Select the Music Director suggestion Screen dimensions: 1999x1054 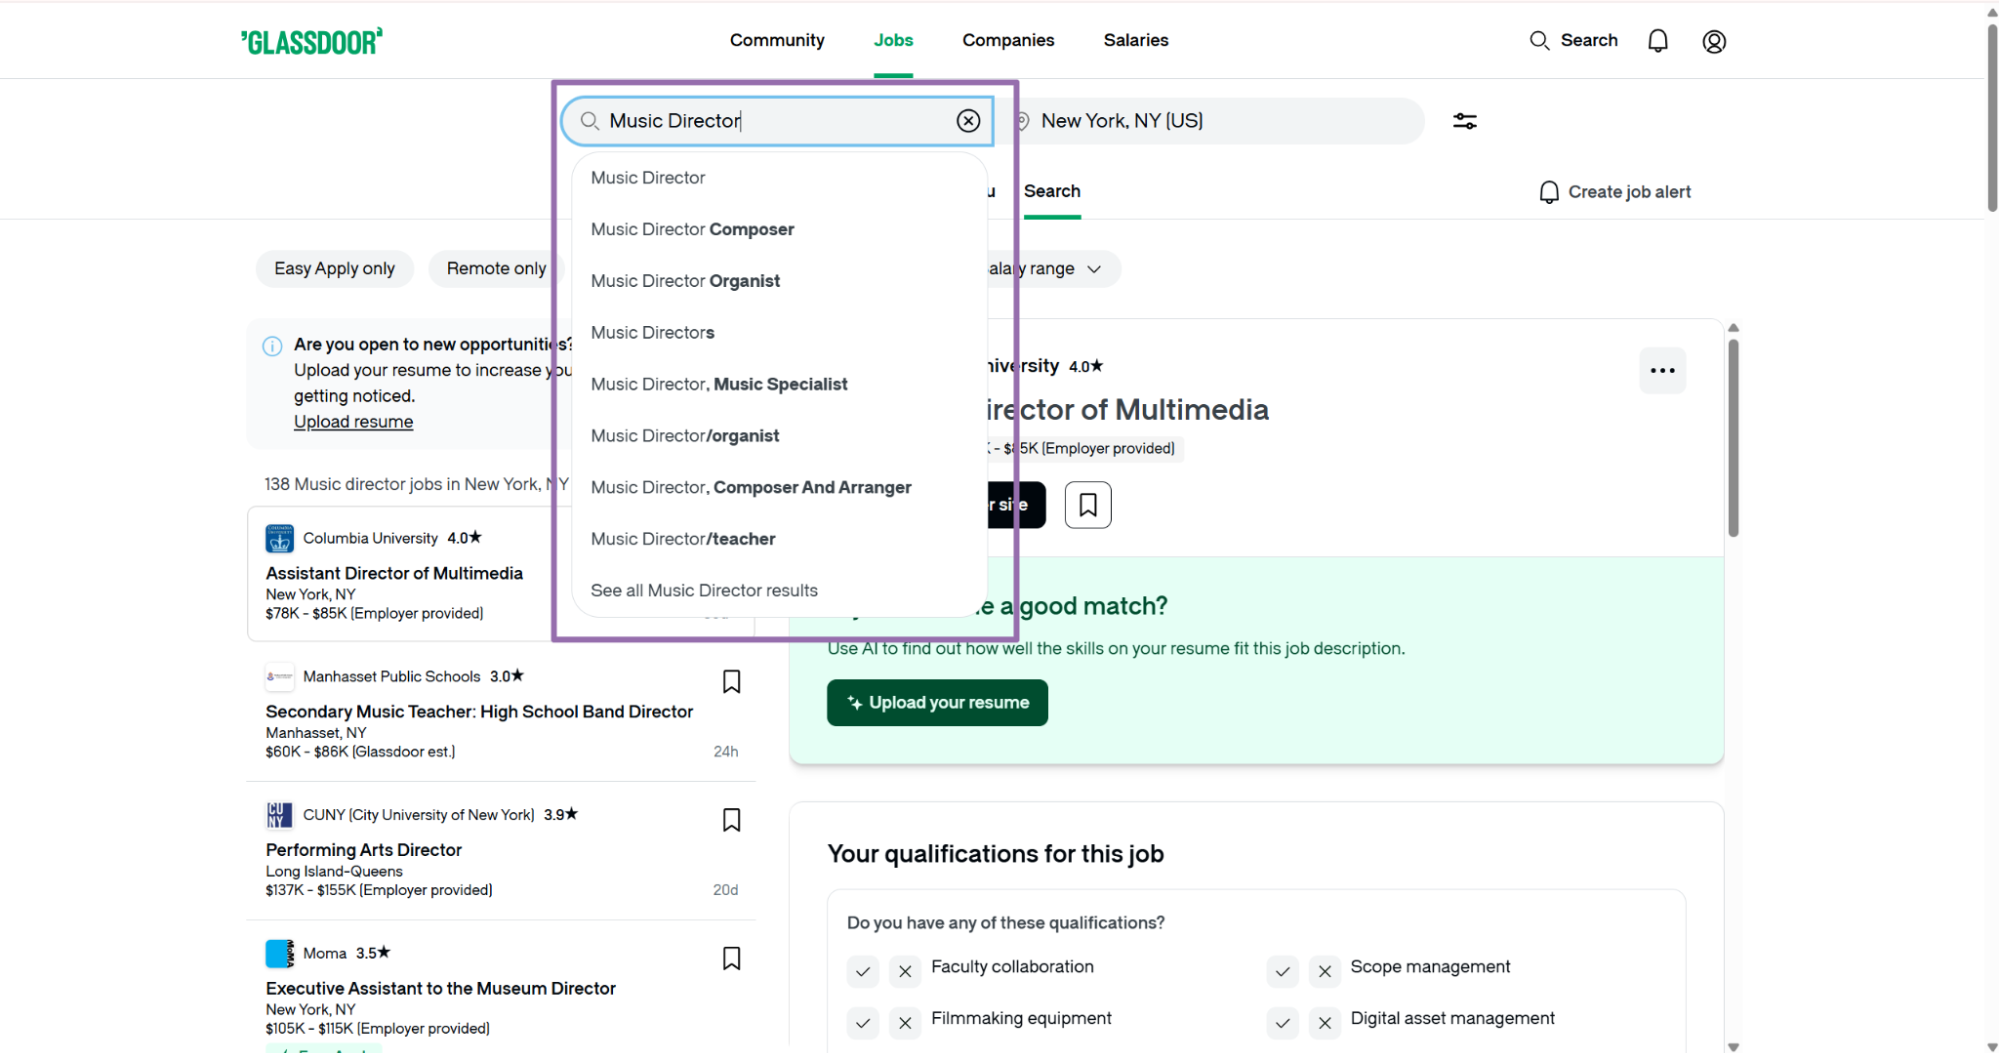pyautogui.click(x=779, y=178)
